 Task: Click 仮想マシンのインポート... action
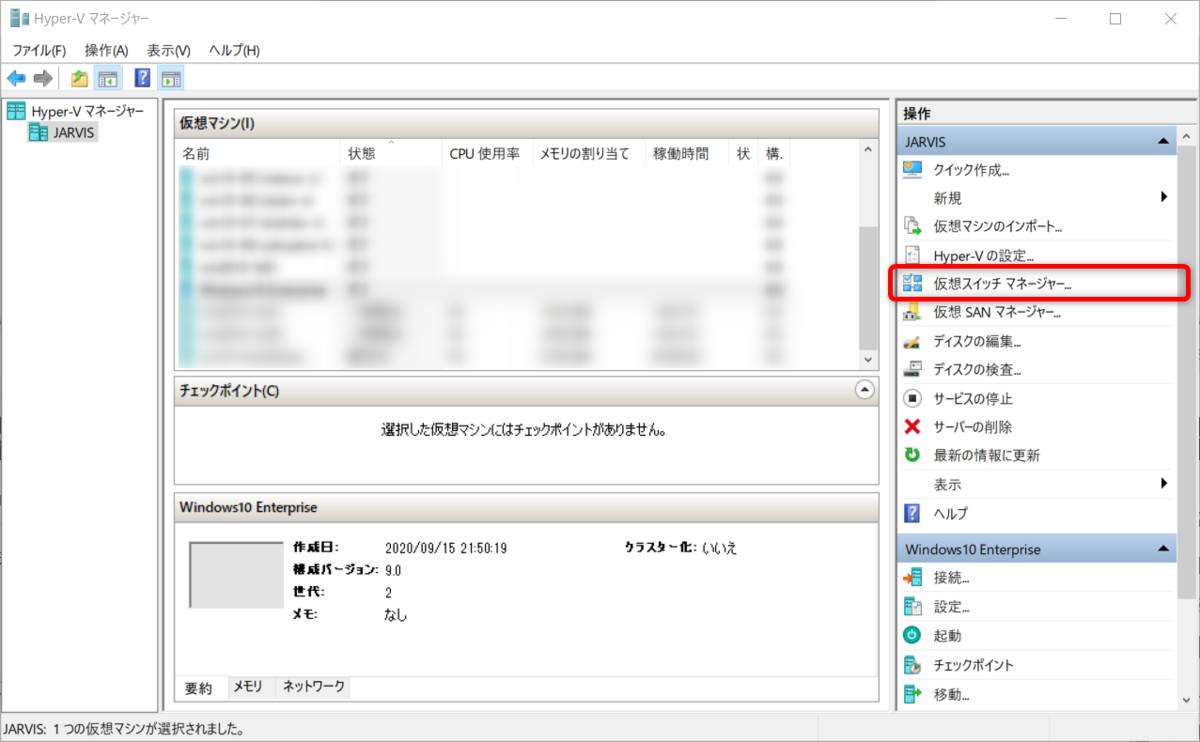click(997, 227)
